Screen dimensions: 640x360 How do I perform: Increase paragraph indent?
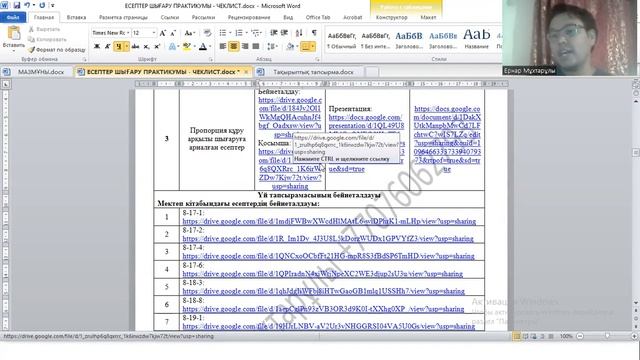[284, 33]
